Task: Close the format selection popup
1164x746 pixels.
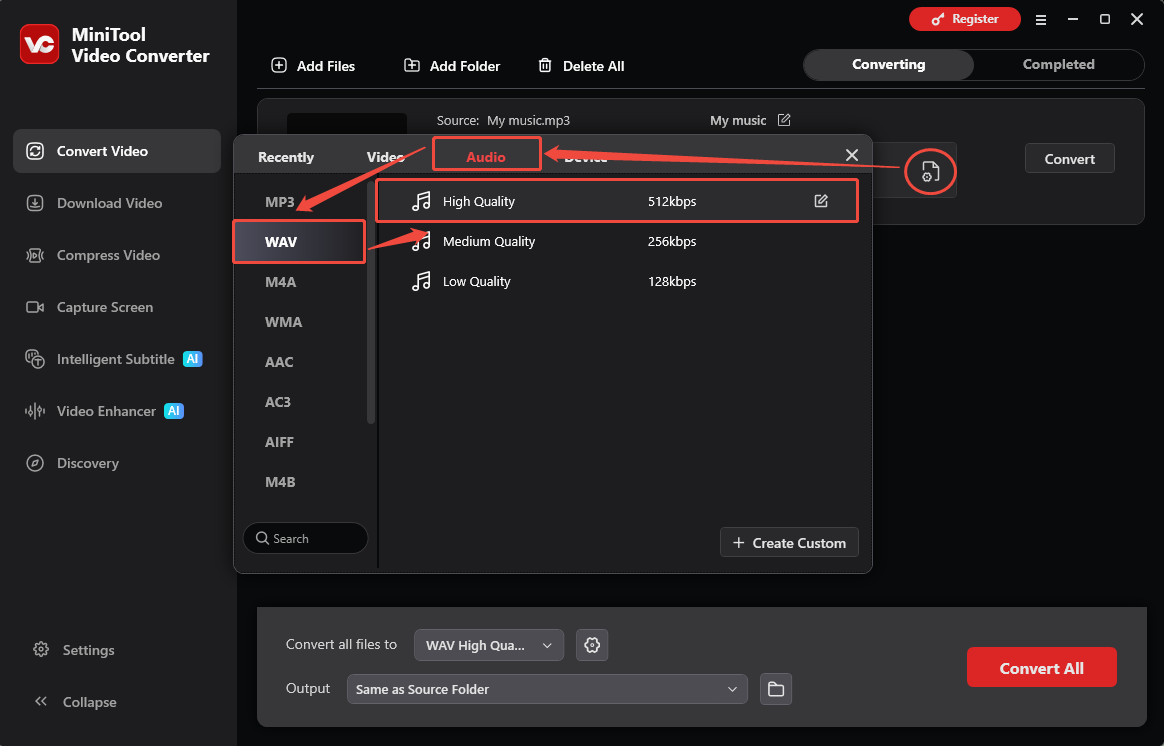Action: [851, 155]
